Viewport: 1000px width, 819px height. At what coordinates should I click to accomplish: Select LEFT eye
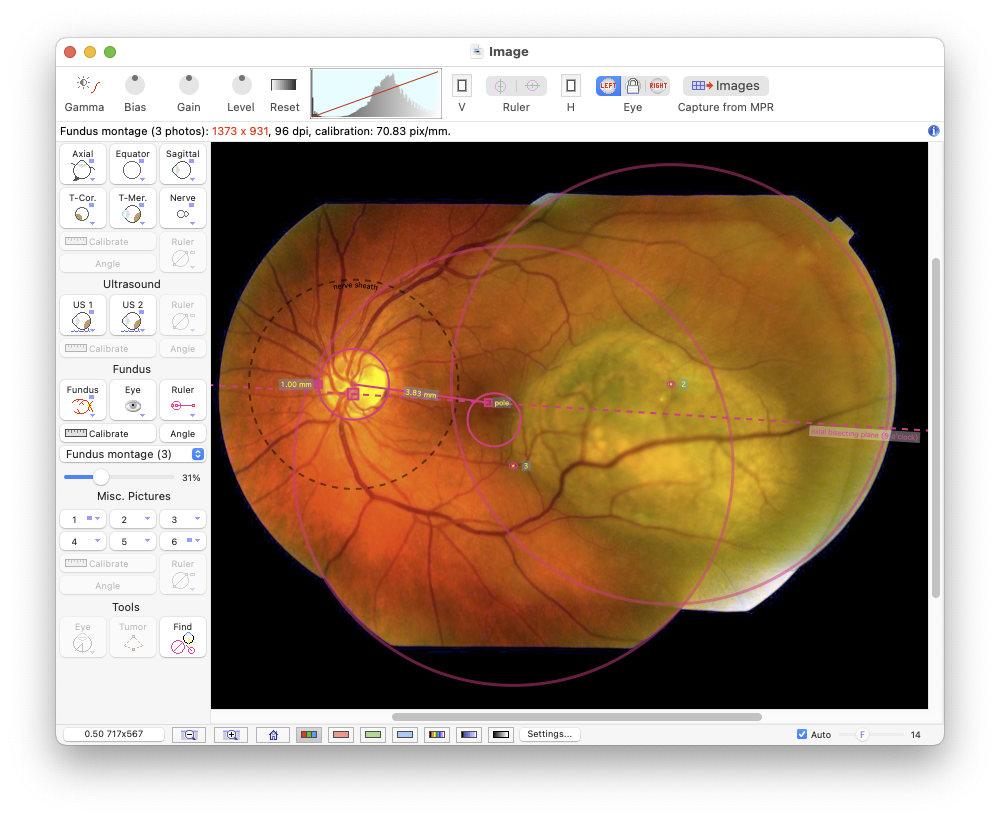(x=608, y=85)
